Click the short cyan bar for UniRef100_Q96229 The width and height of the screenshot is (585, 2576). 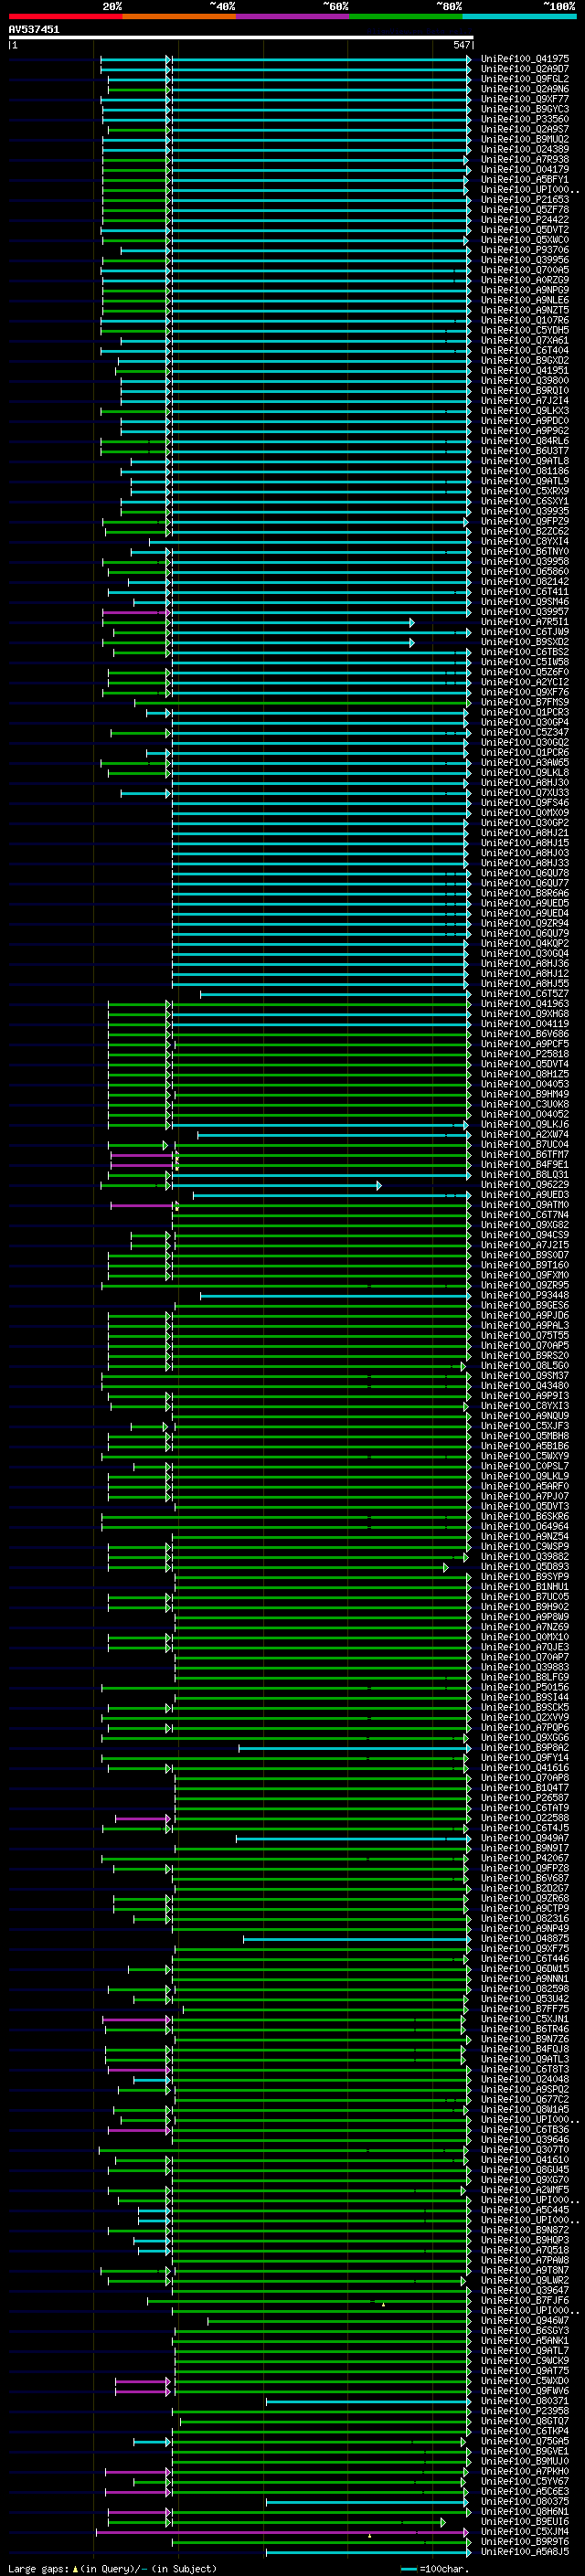(x=276, y=1185)
